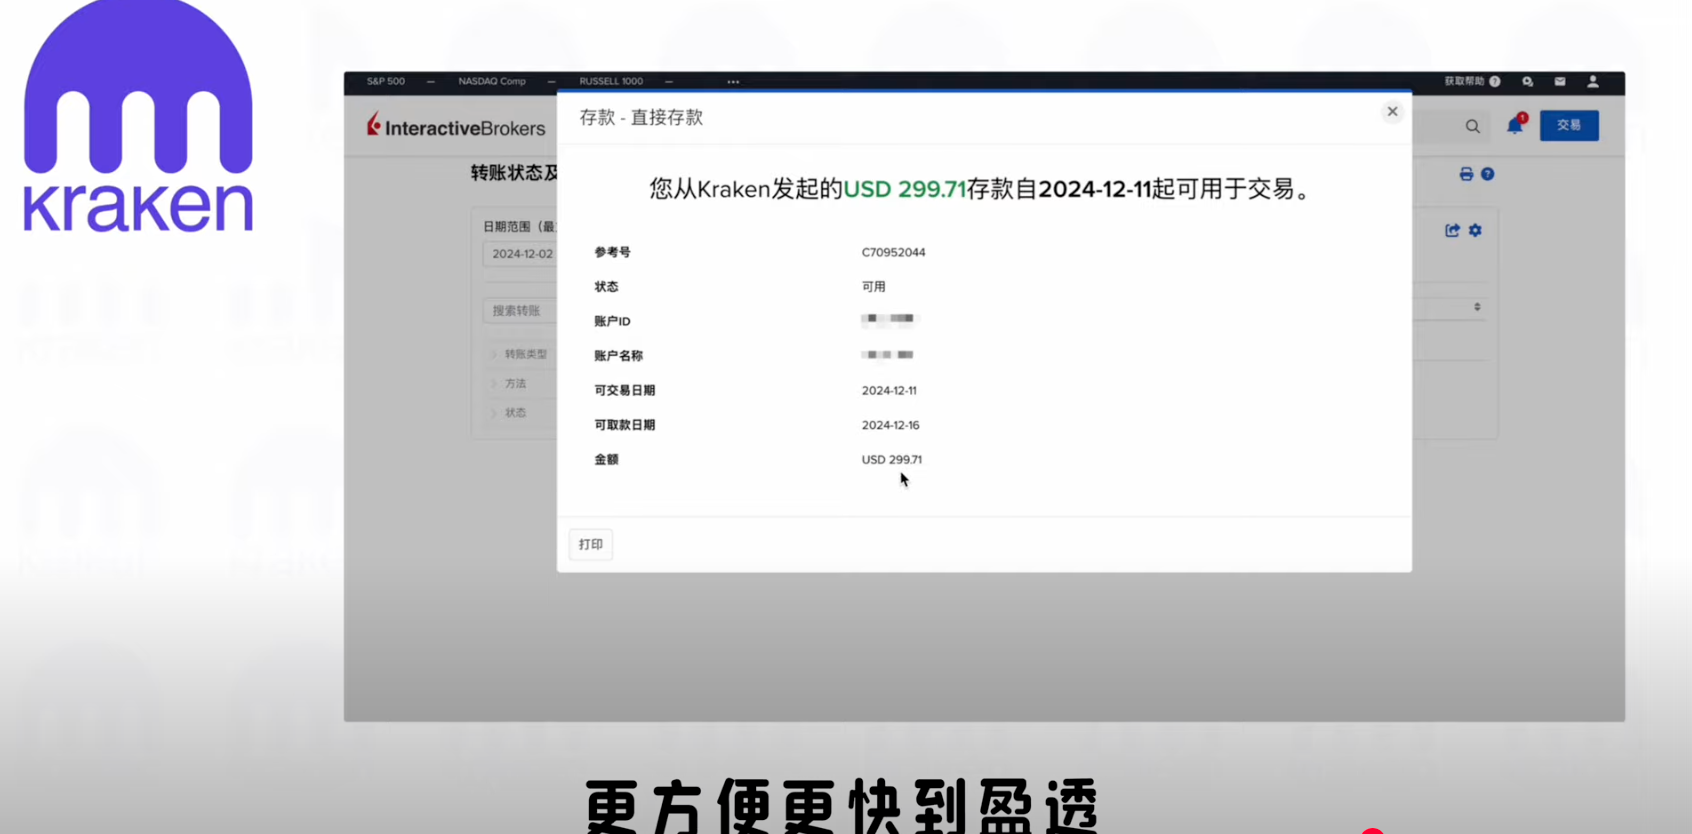1692x834 pixels.
Task: Click the 搜索转账 search field
Action: click(x=520, y=311)
